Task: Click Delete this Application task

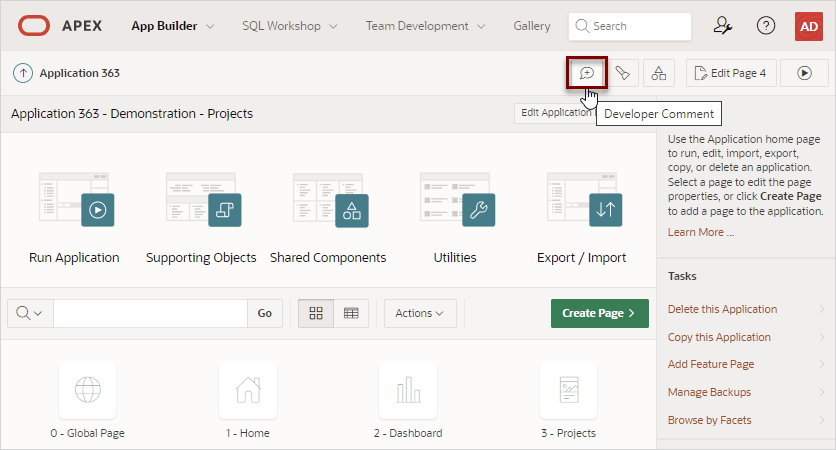Action: [722, 309]
